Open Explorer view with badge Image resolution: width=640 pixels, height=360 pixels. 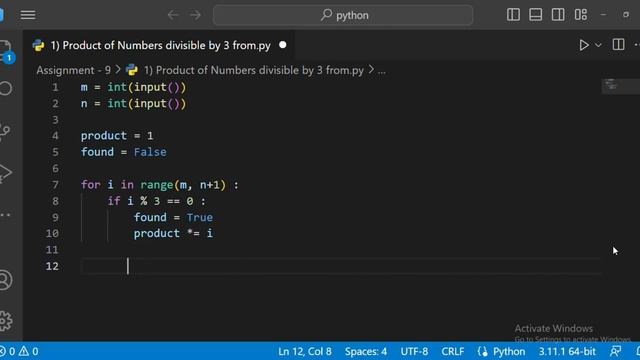7,51
